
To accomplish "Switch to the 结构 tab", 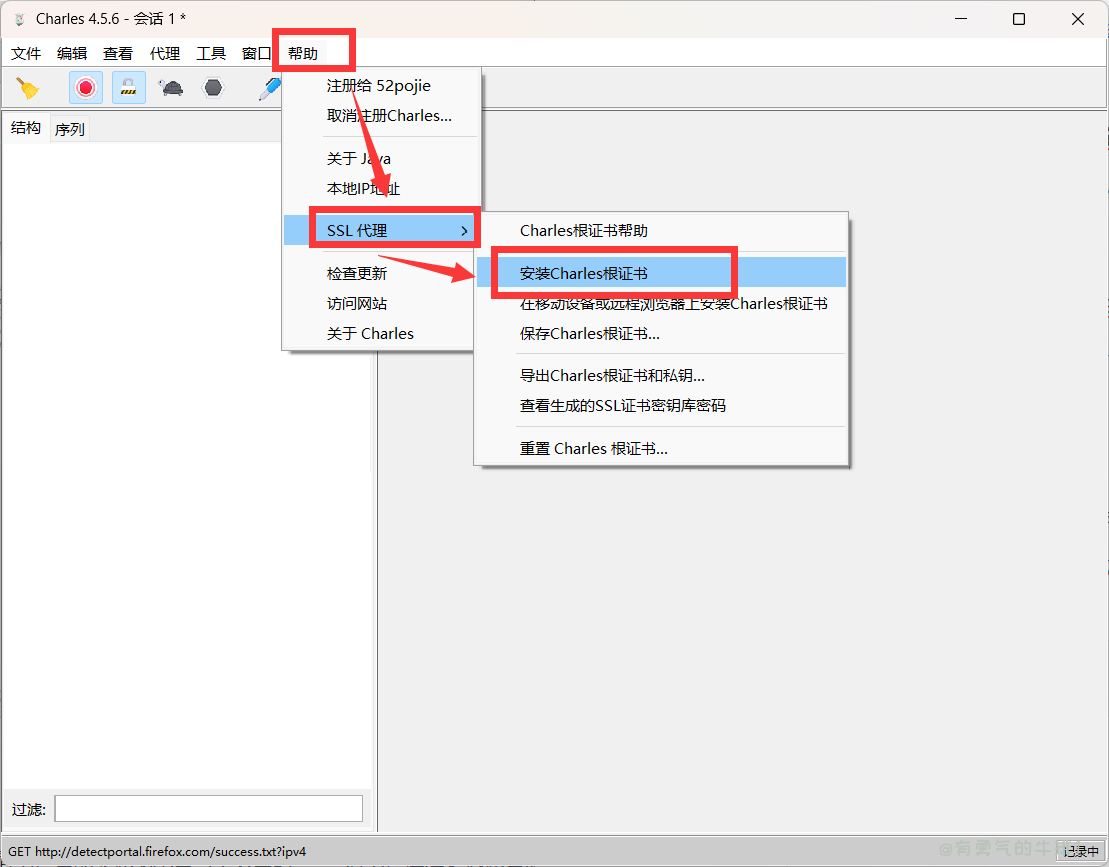I will (26, 128).
